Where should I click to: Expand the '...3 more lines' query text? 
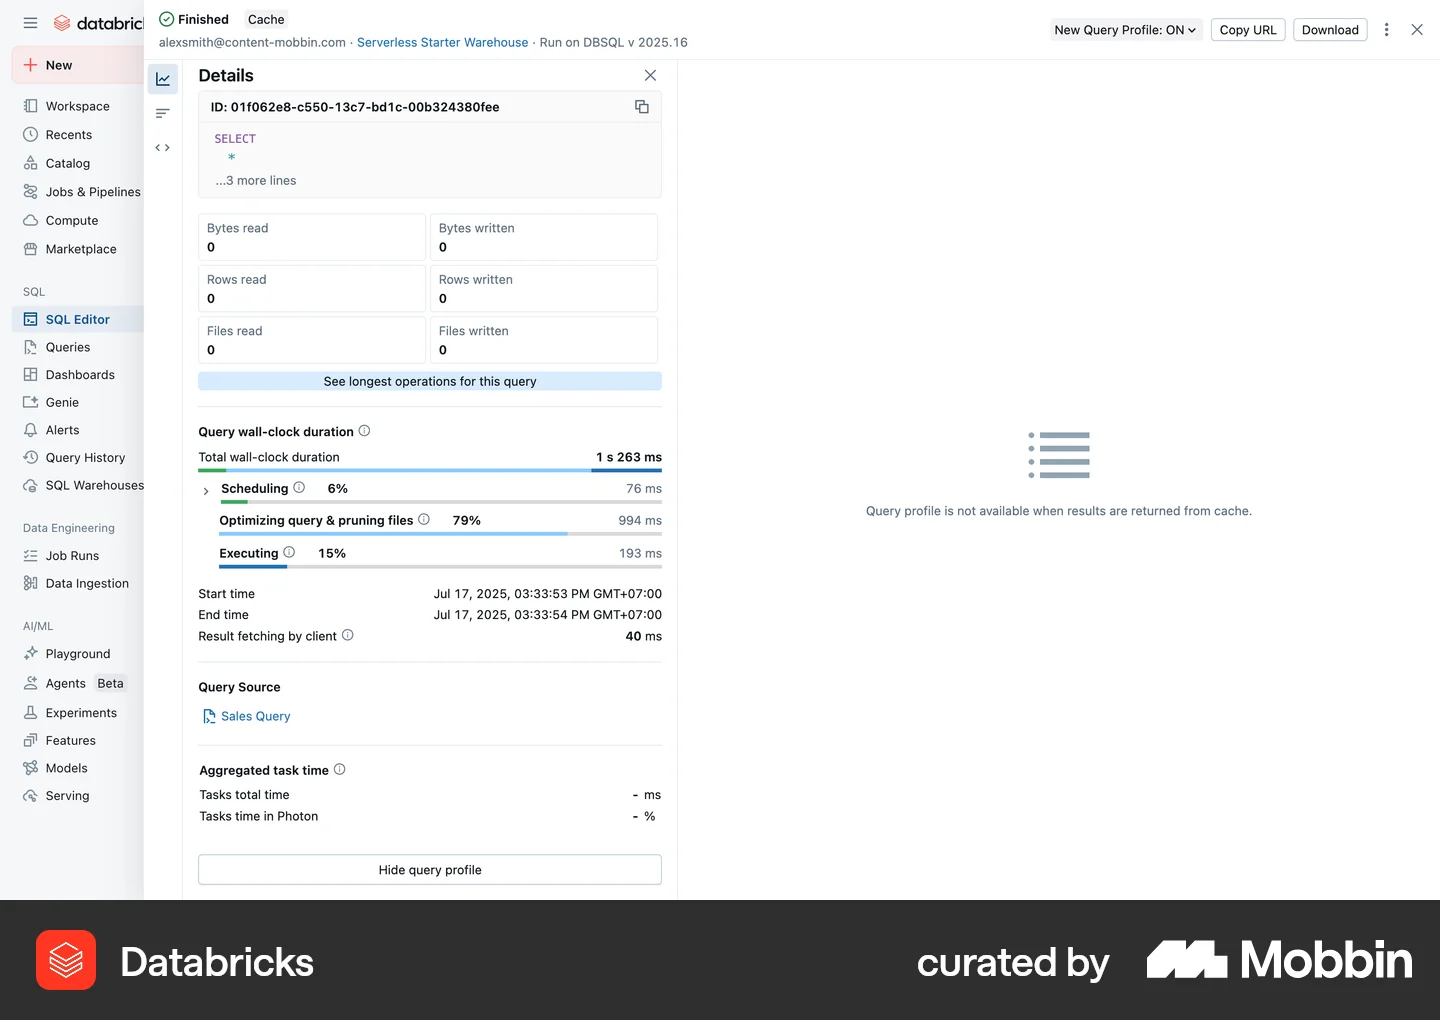pos(257,181)
